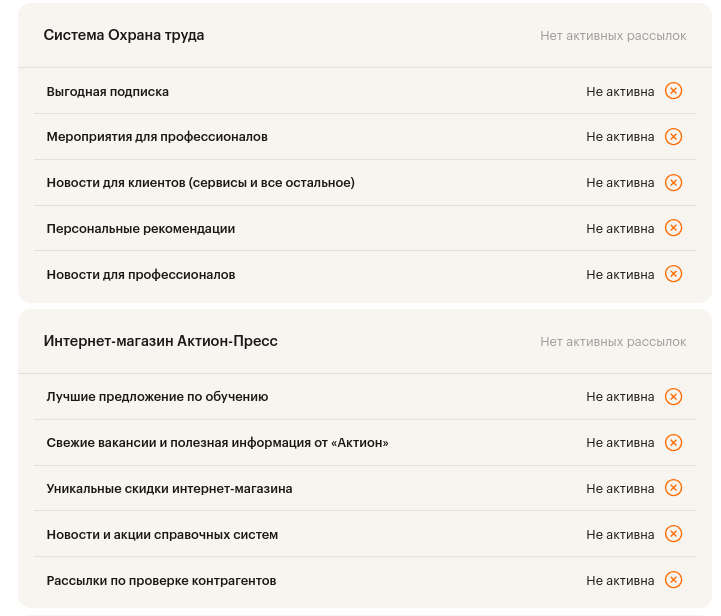Click 'Не активна' status of Выгодная подписка
721x616 pixels.
pos(620,92)
